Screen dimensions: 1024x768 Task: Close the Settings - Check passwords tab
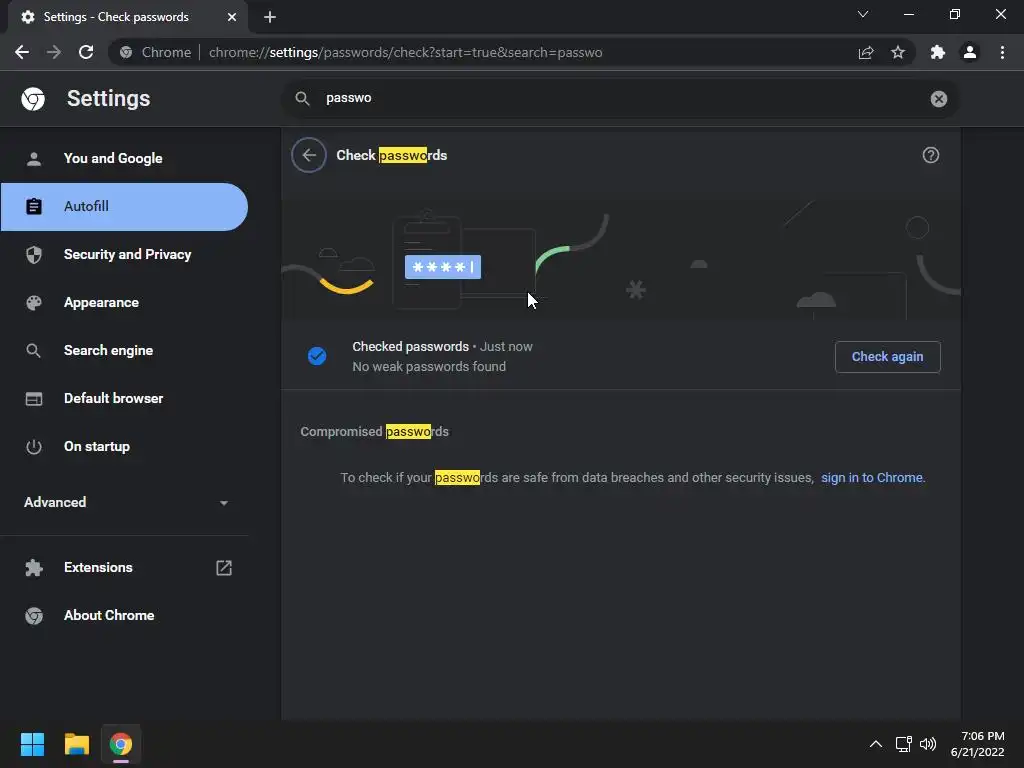pyautogui.click(x=232, y=17)
